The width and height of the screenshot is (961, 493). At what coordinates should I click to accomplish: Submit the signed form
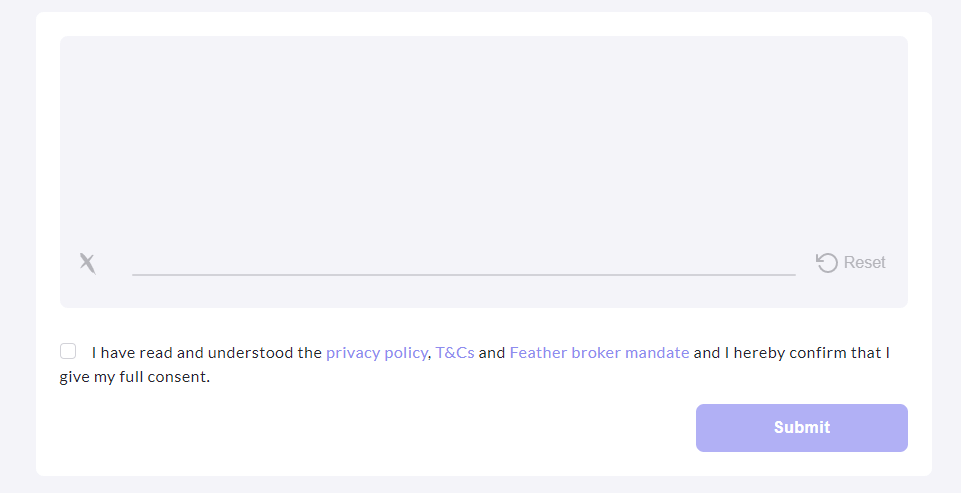[x=802, y=428]
